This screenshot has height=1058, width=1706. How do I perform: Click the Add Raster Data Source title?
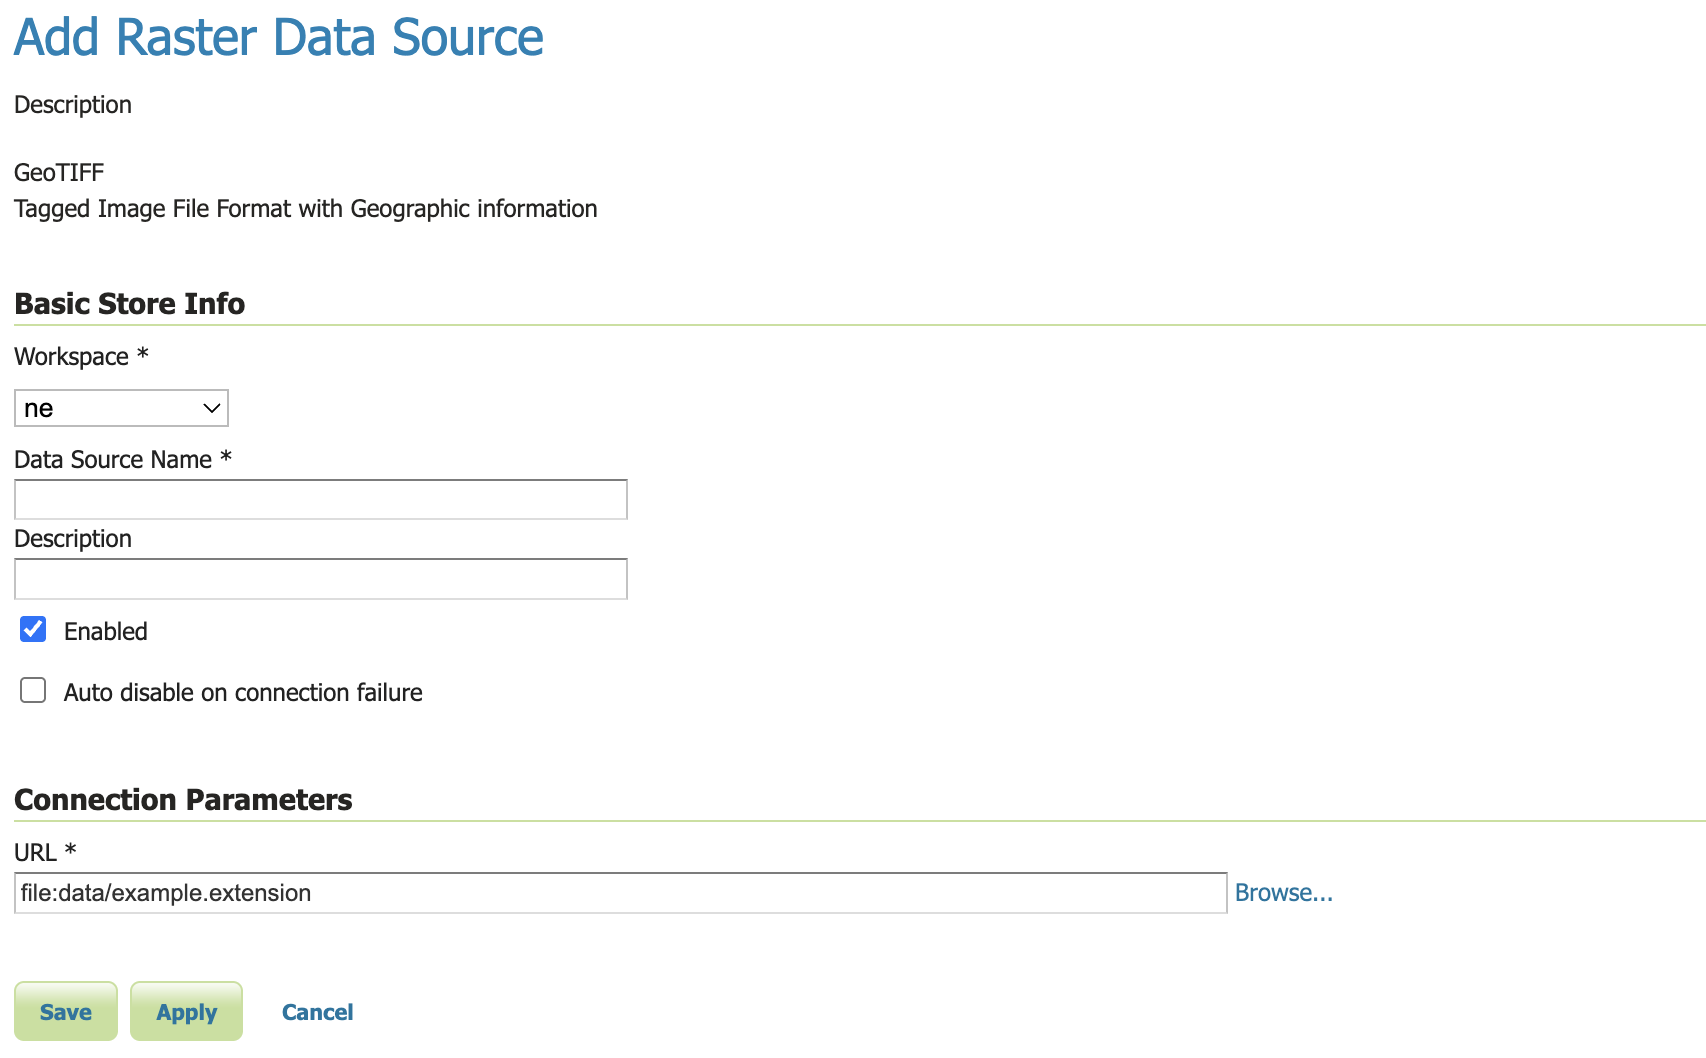(278, 38)
